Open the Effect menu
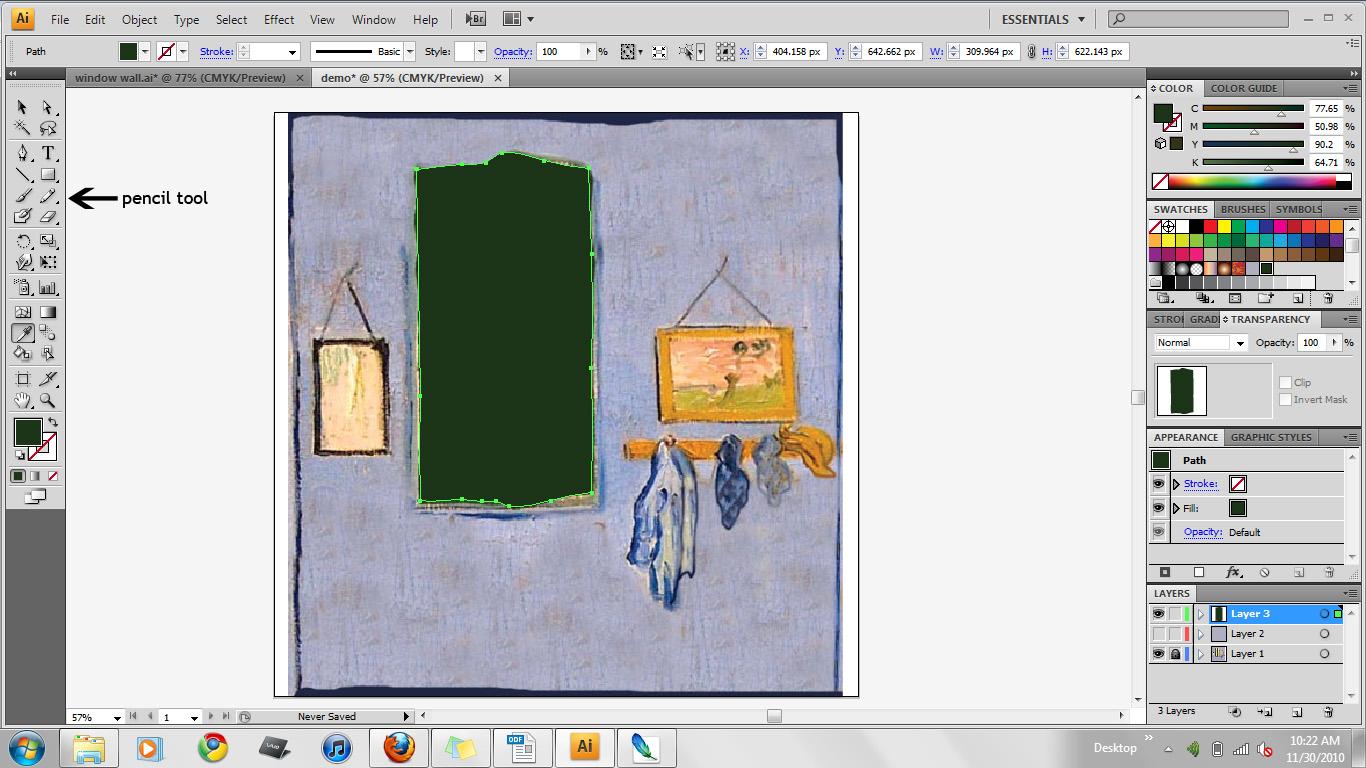 279,19
